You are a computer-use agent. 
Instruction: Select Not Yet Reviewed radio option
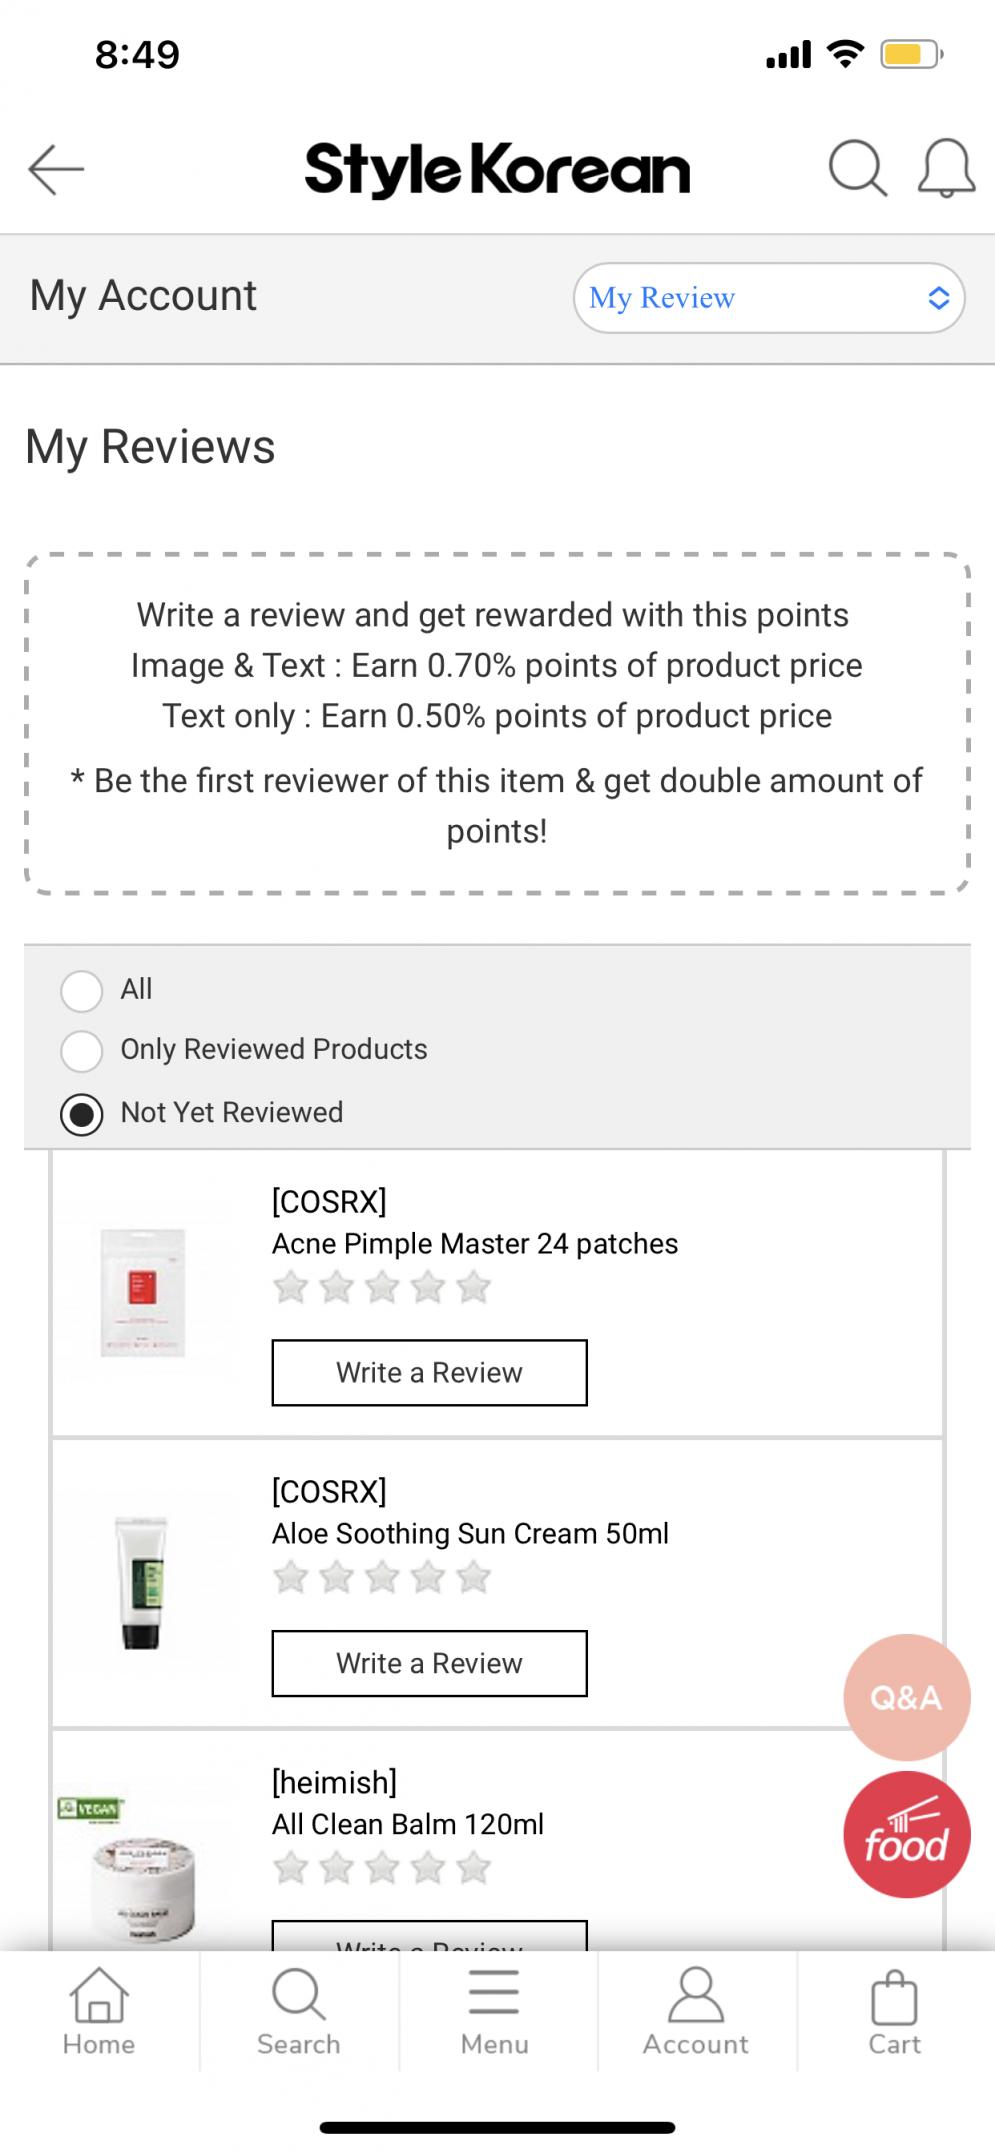tap(82, 1114)
